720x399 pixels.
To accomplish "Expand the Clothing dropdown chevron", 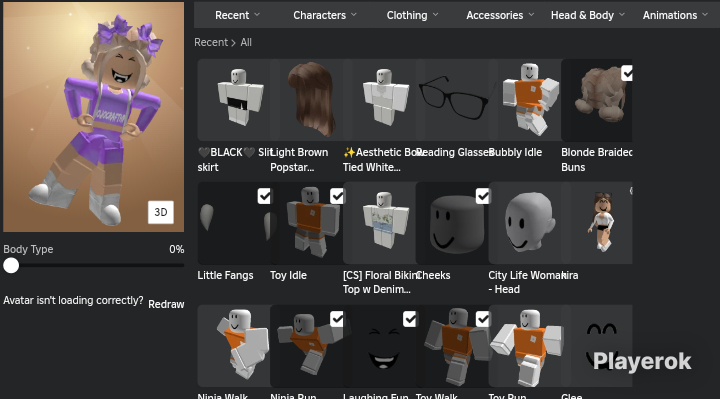I will 435,15.
